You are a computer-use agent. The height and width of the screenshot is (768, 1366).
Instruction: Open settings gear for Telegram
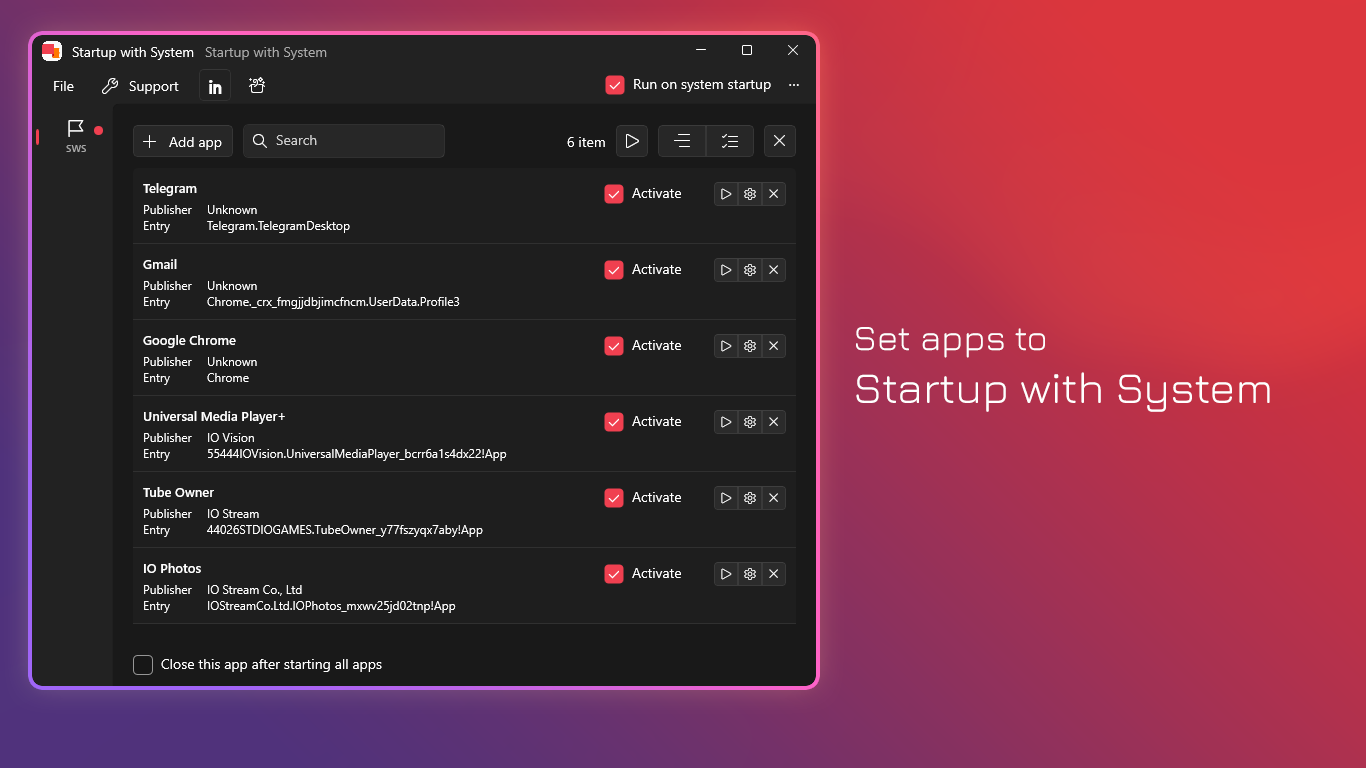tap(750, 194)
